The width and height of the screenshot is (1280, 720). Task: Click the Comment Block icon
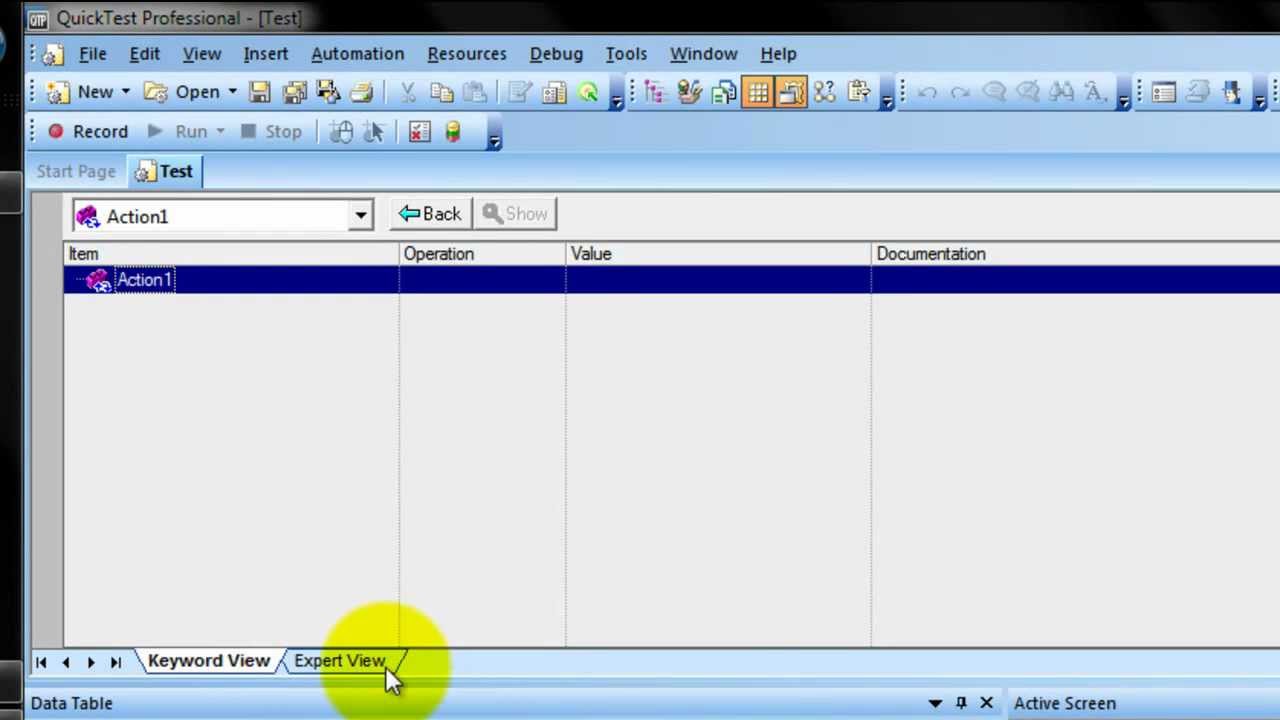(x=994, y=92)
